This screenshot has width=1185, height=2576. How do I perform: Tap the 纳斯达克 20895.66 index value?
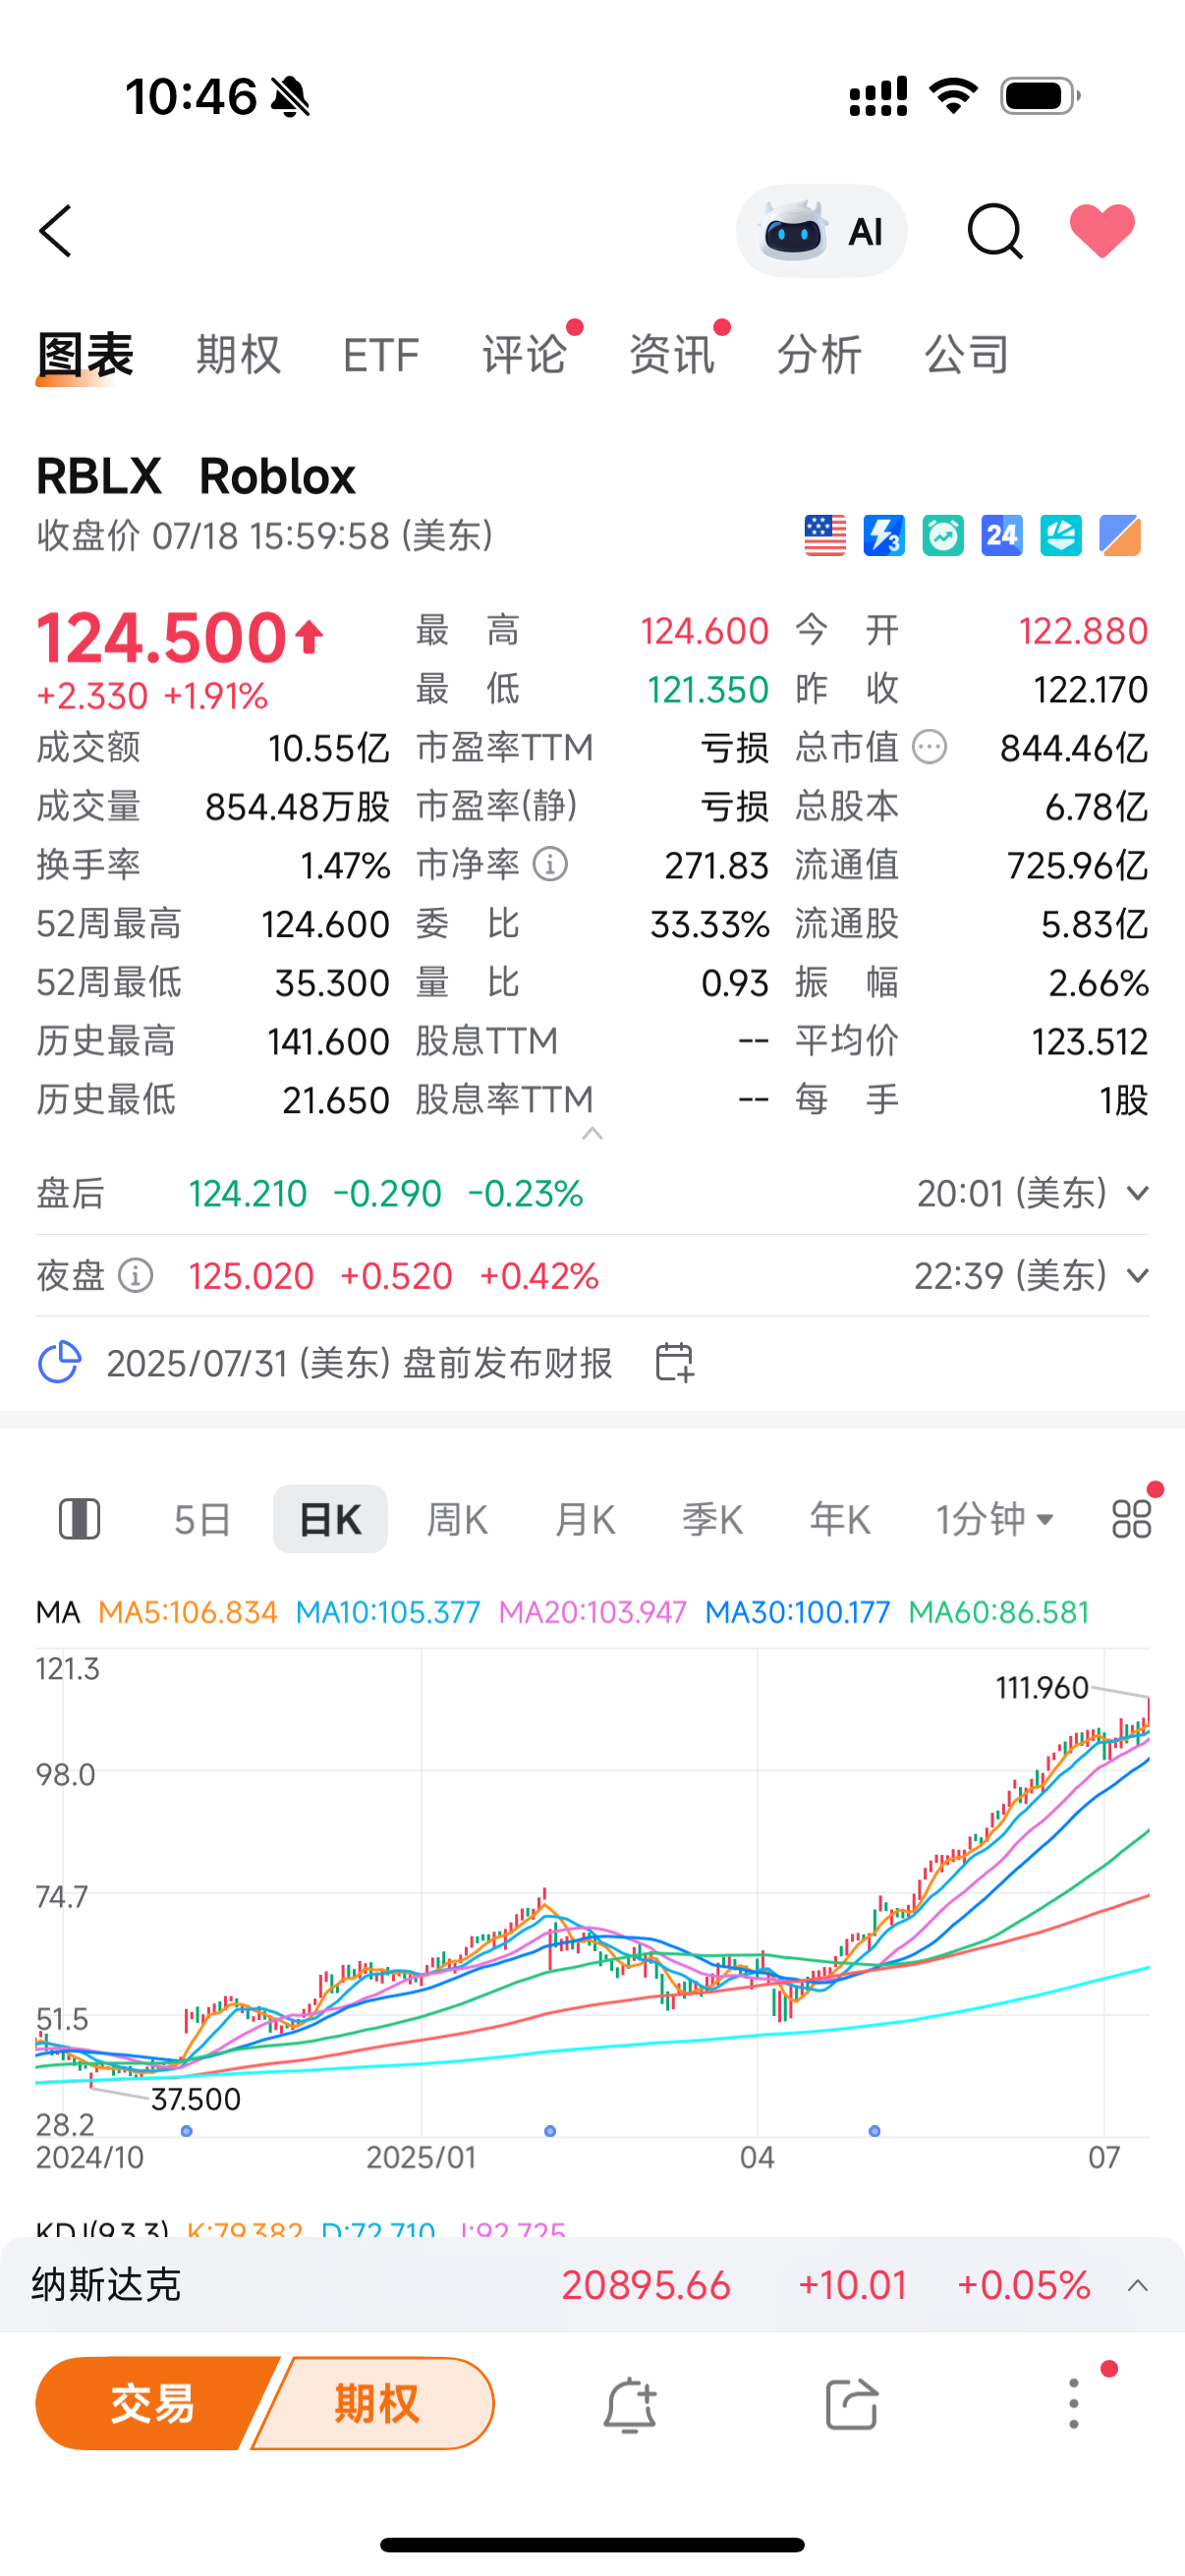[x=646, y=2286]
